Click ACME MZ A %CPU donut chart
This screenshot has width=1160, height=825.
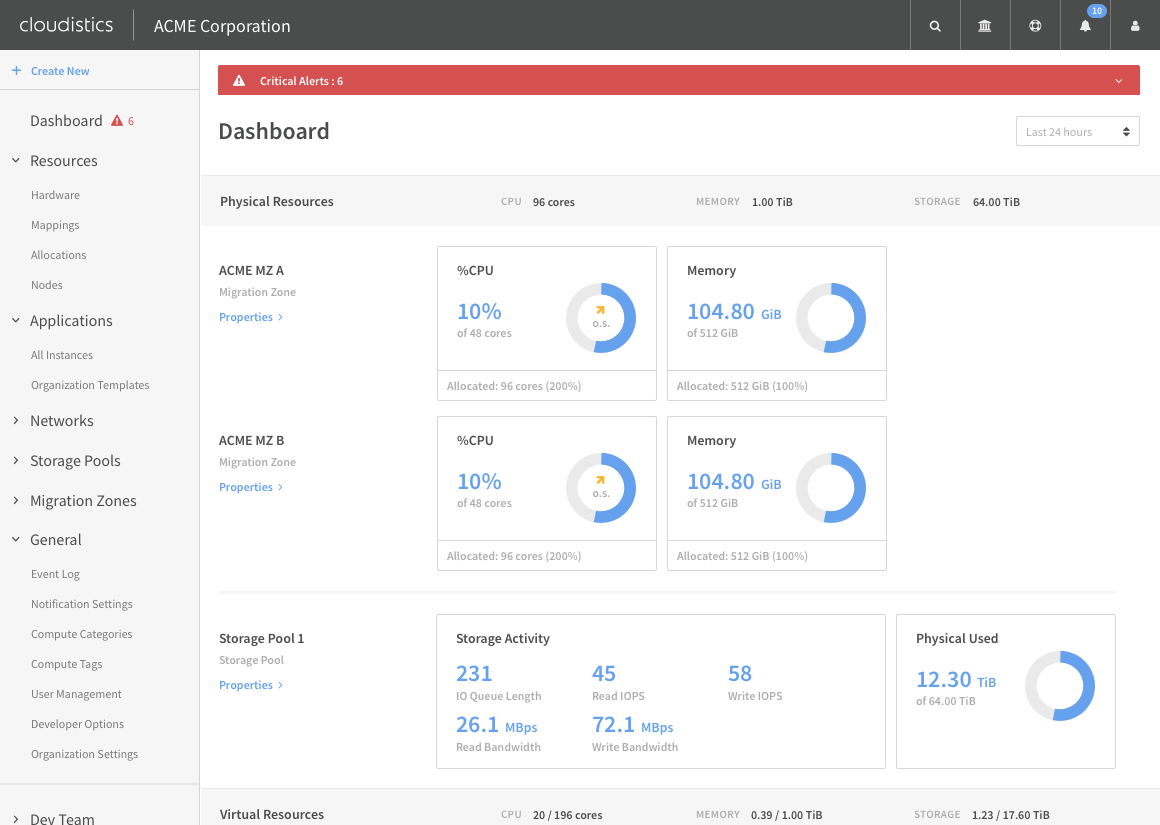601,317
